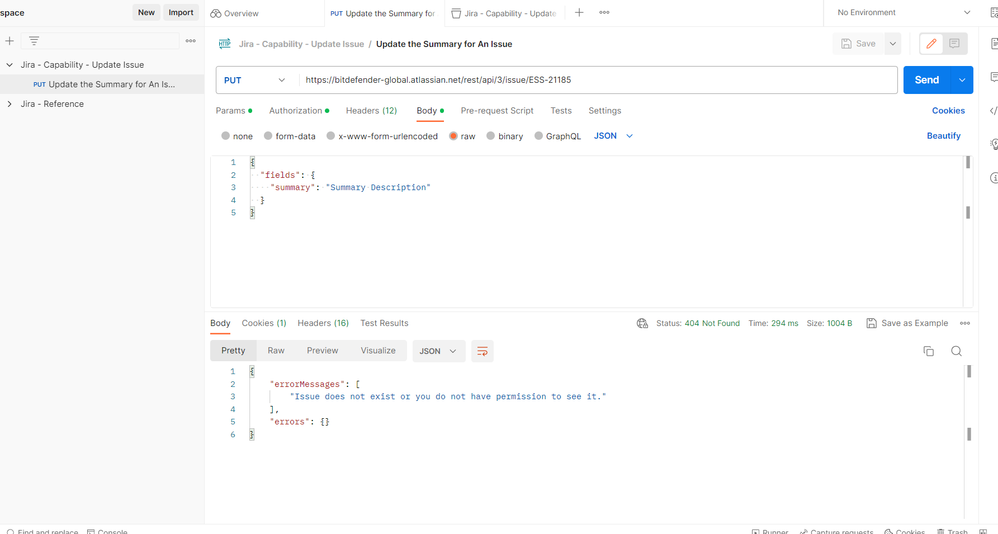Switch to the Headers (12) tab
This screenshot has height=534, width=998.
(371, 111)
